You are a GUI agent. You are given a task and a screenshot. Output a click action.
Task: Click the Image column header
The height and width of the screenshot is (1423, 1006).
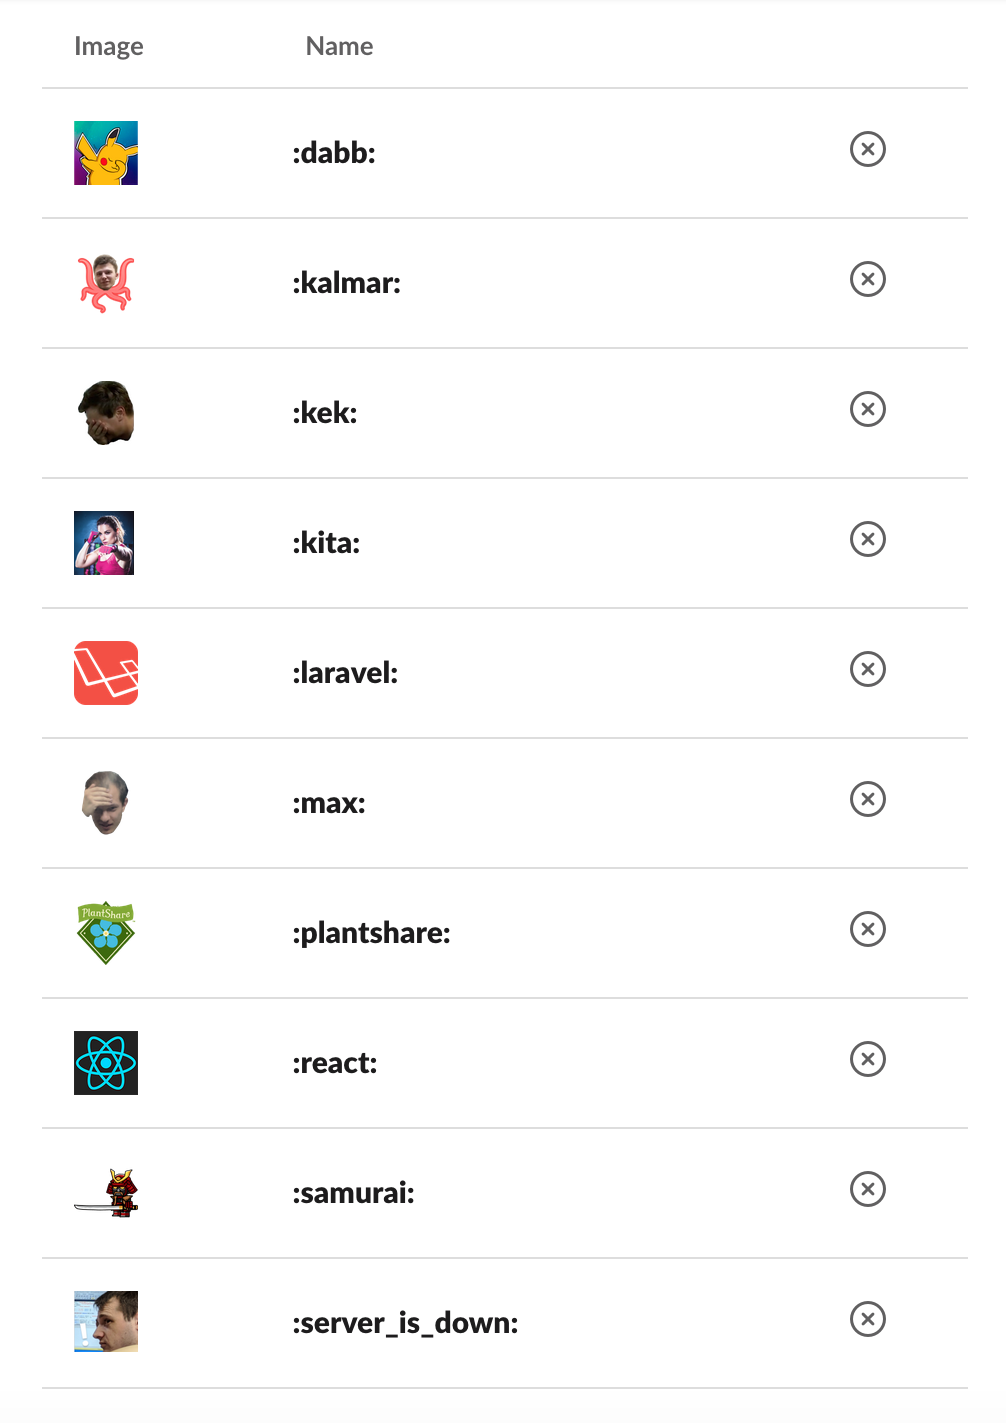[108, 45]
